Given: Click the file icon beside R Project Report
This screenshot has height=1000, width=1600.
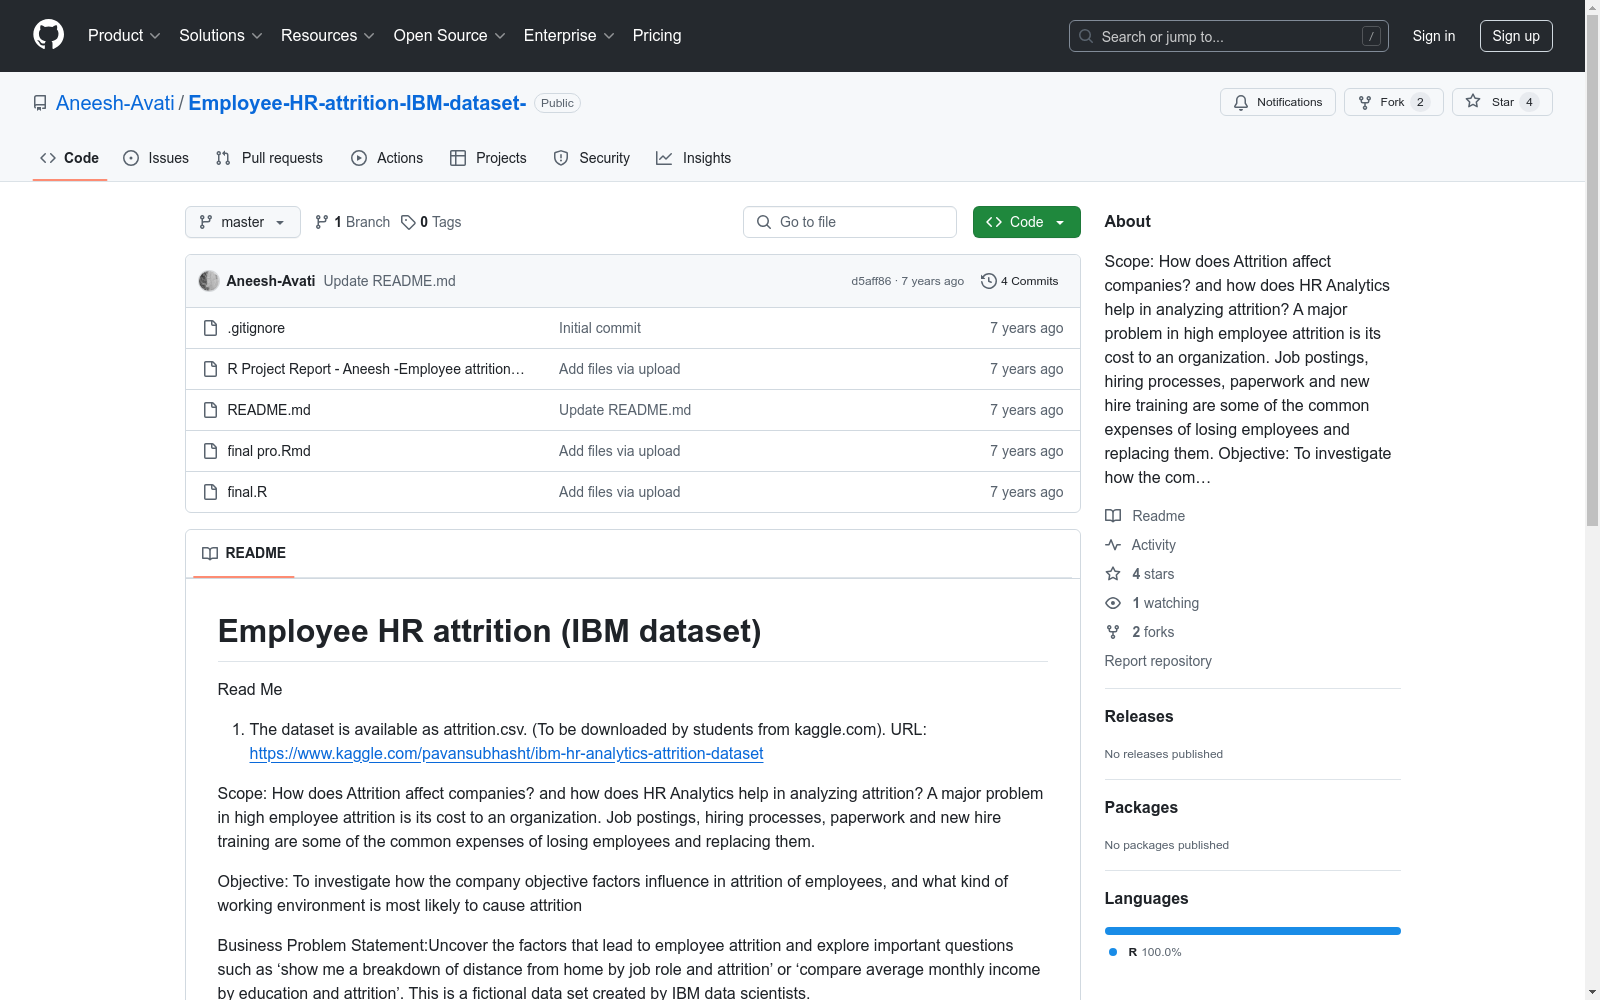Looking at the screenshot, I should point(210,369).
